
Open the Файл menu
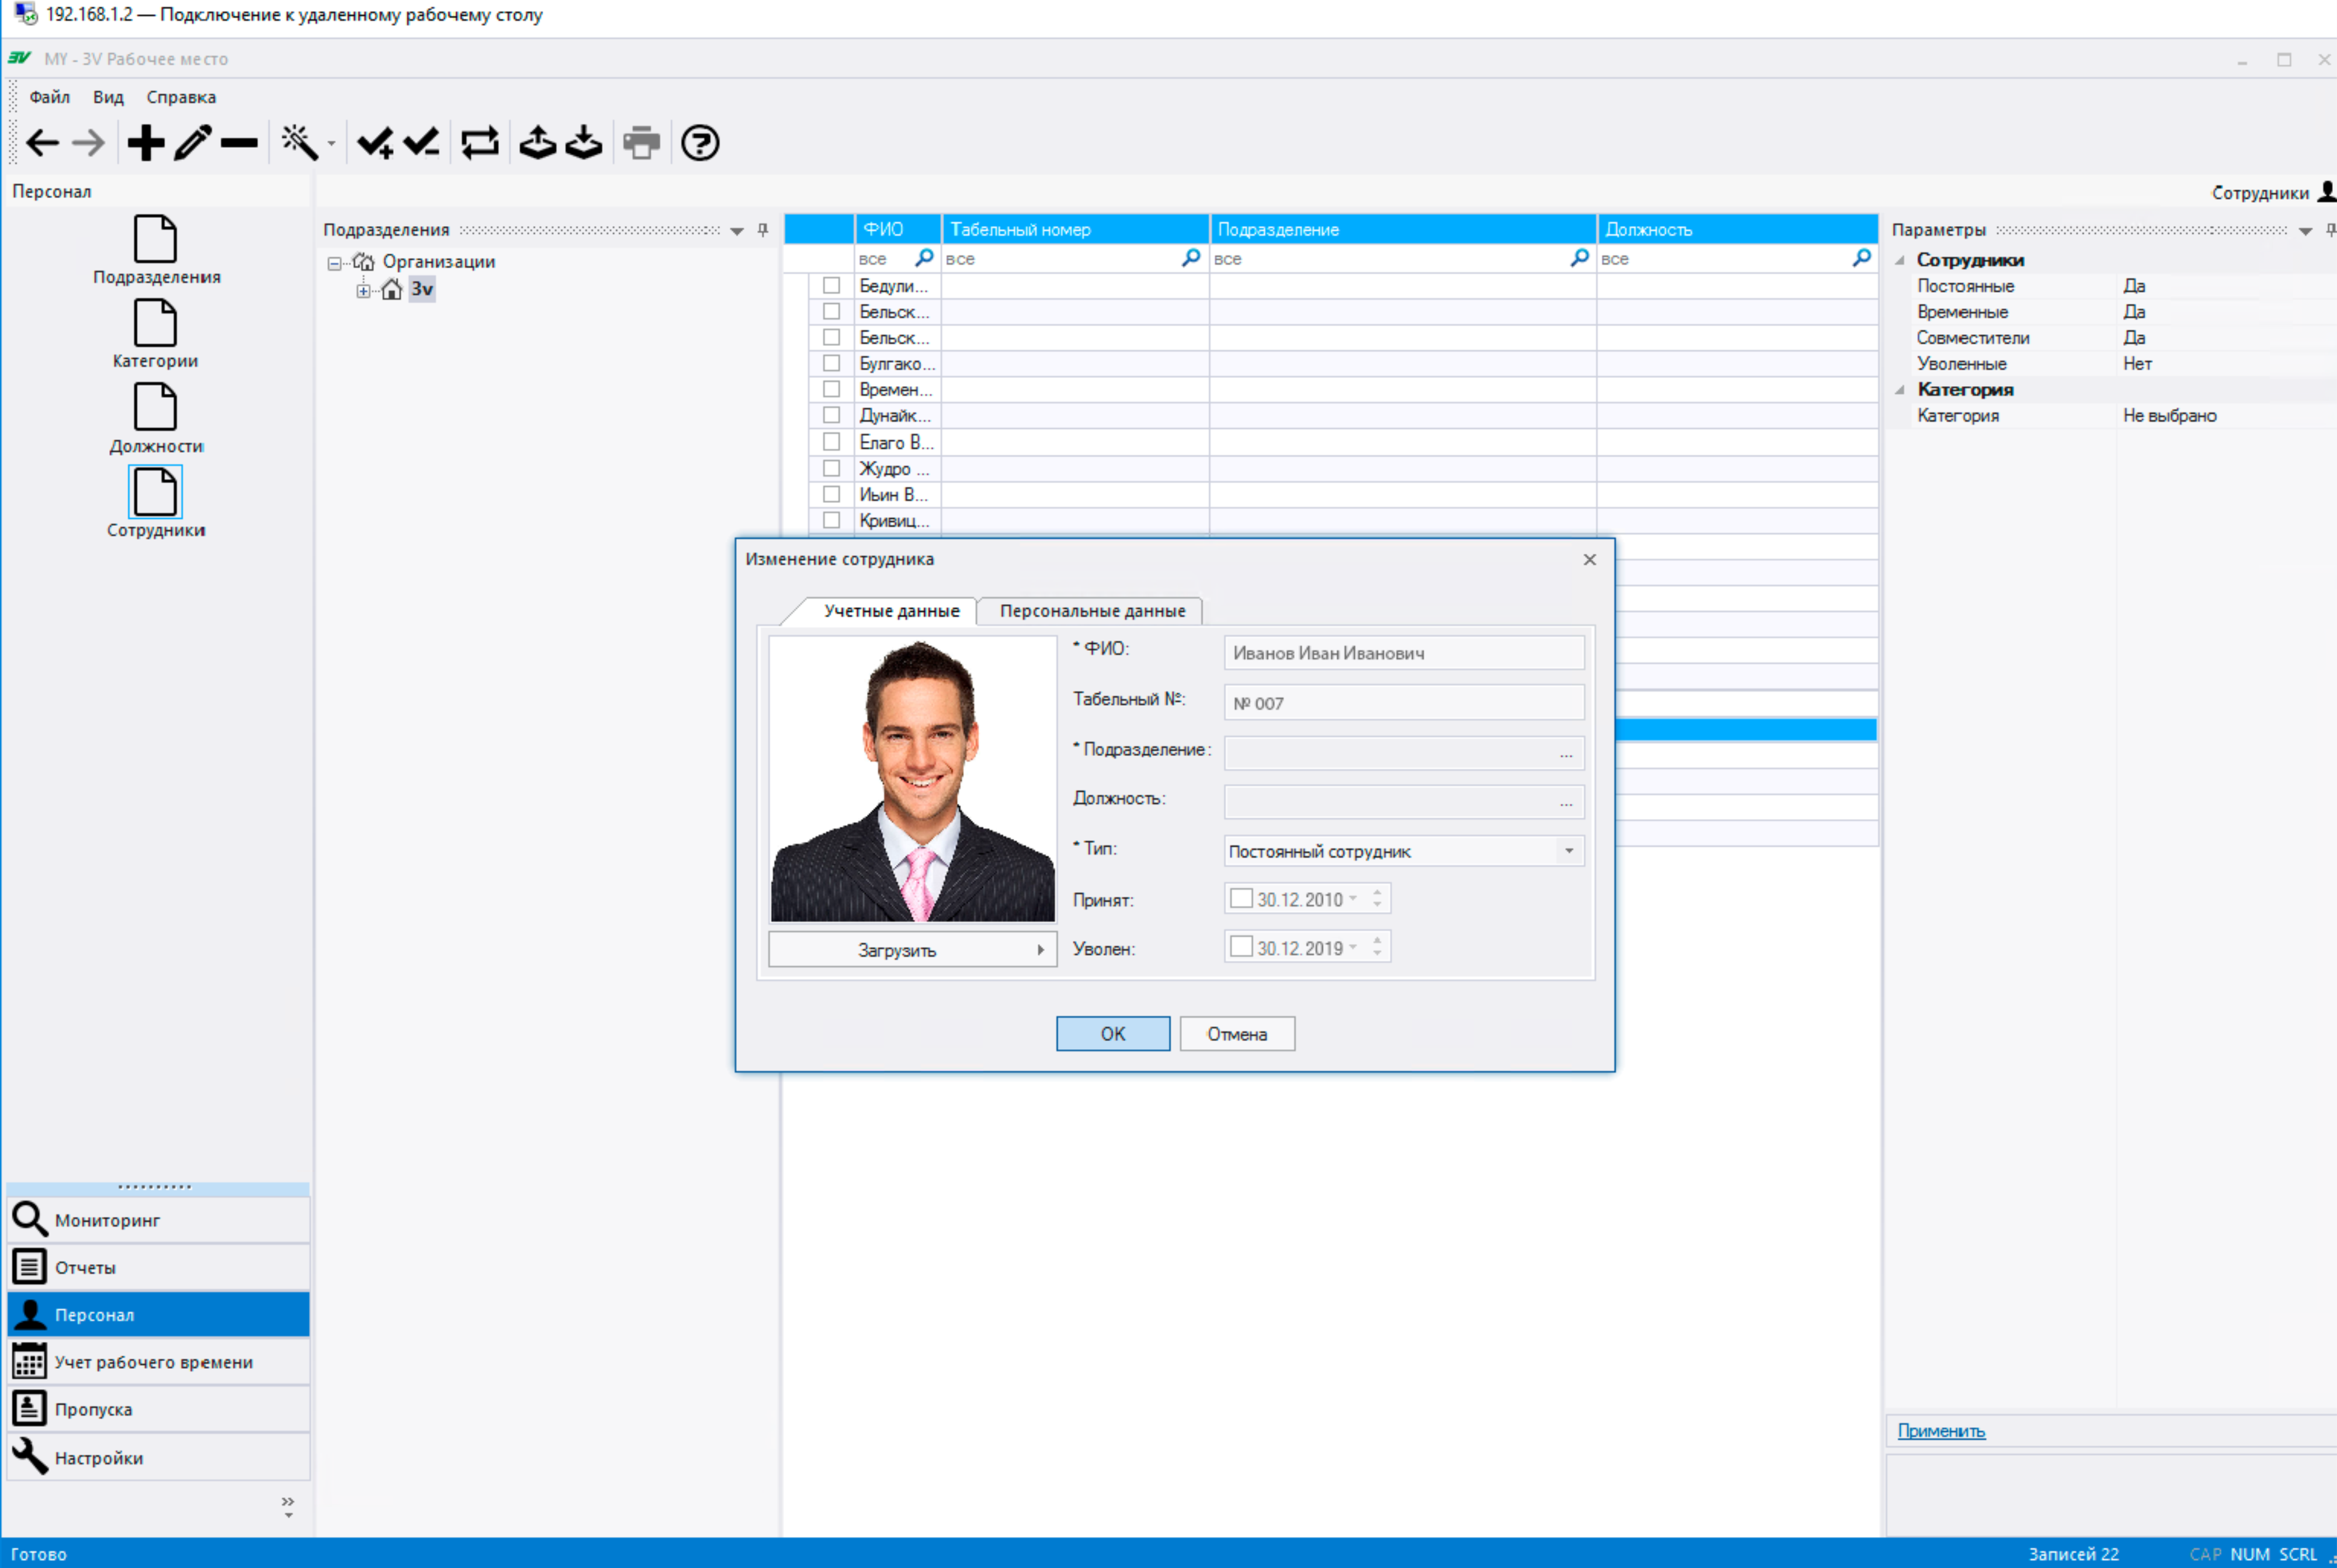click(x=49, y=97)
